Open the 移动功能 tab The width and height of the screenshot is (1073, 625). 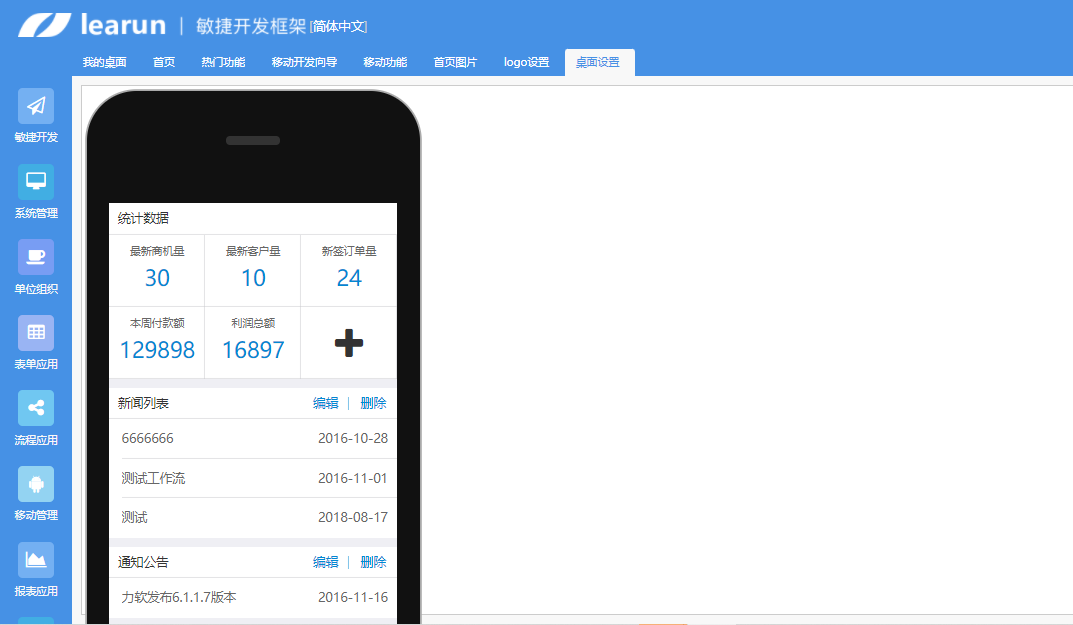(385, 62)
